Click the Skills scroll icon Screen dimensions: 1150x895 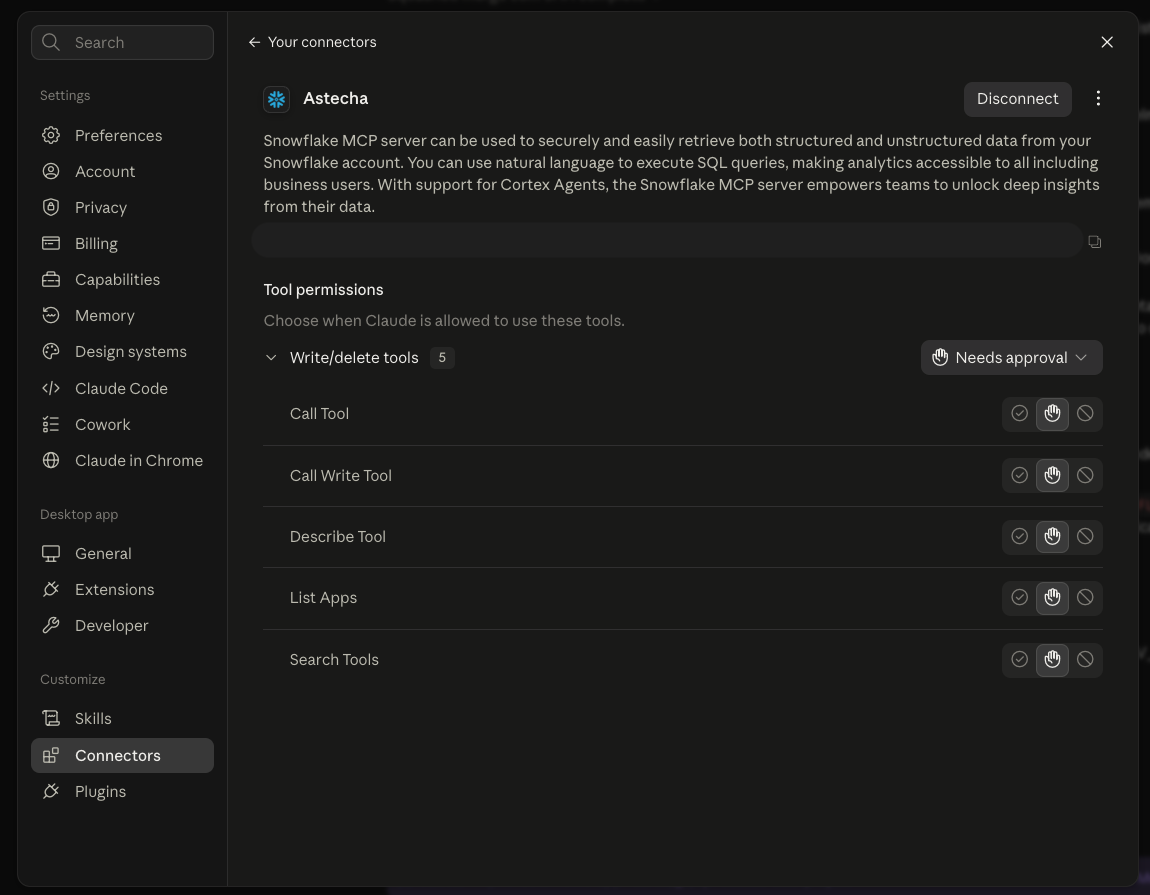51,718
